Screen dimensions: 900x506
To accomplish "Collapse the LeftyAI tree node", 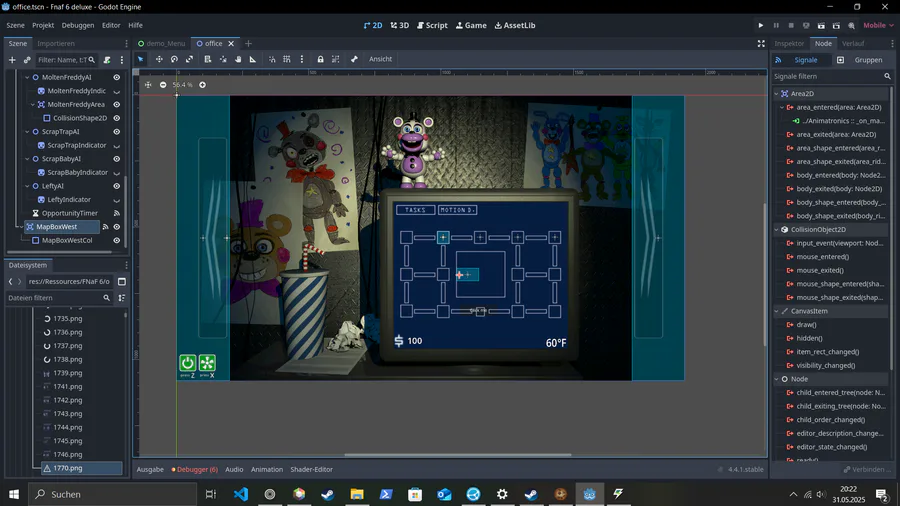I will pyautogui.click(x=26, y=186).
